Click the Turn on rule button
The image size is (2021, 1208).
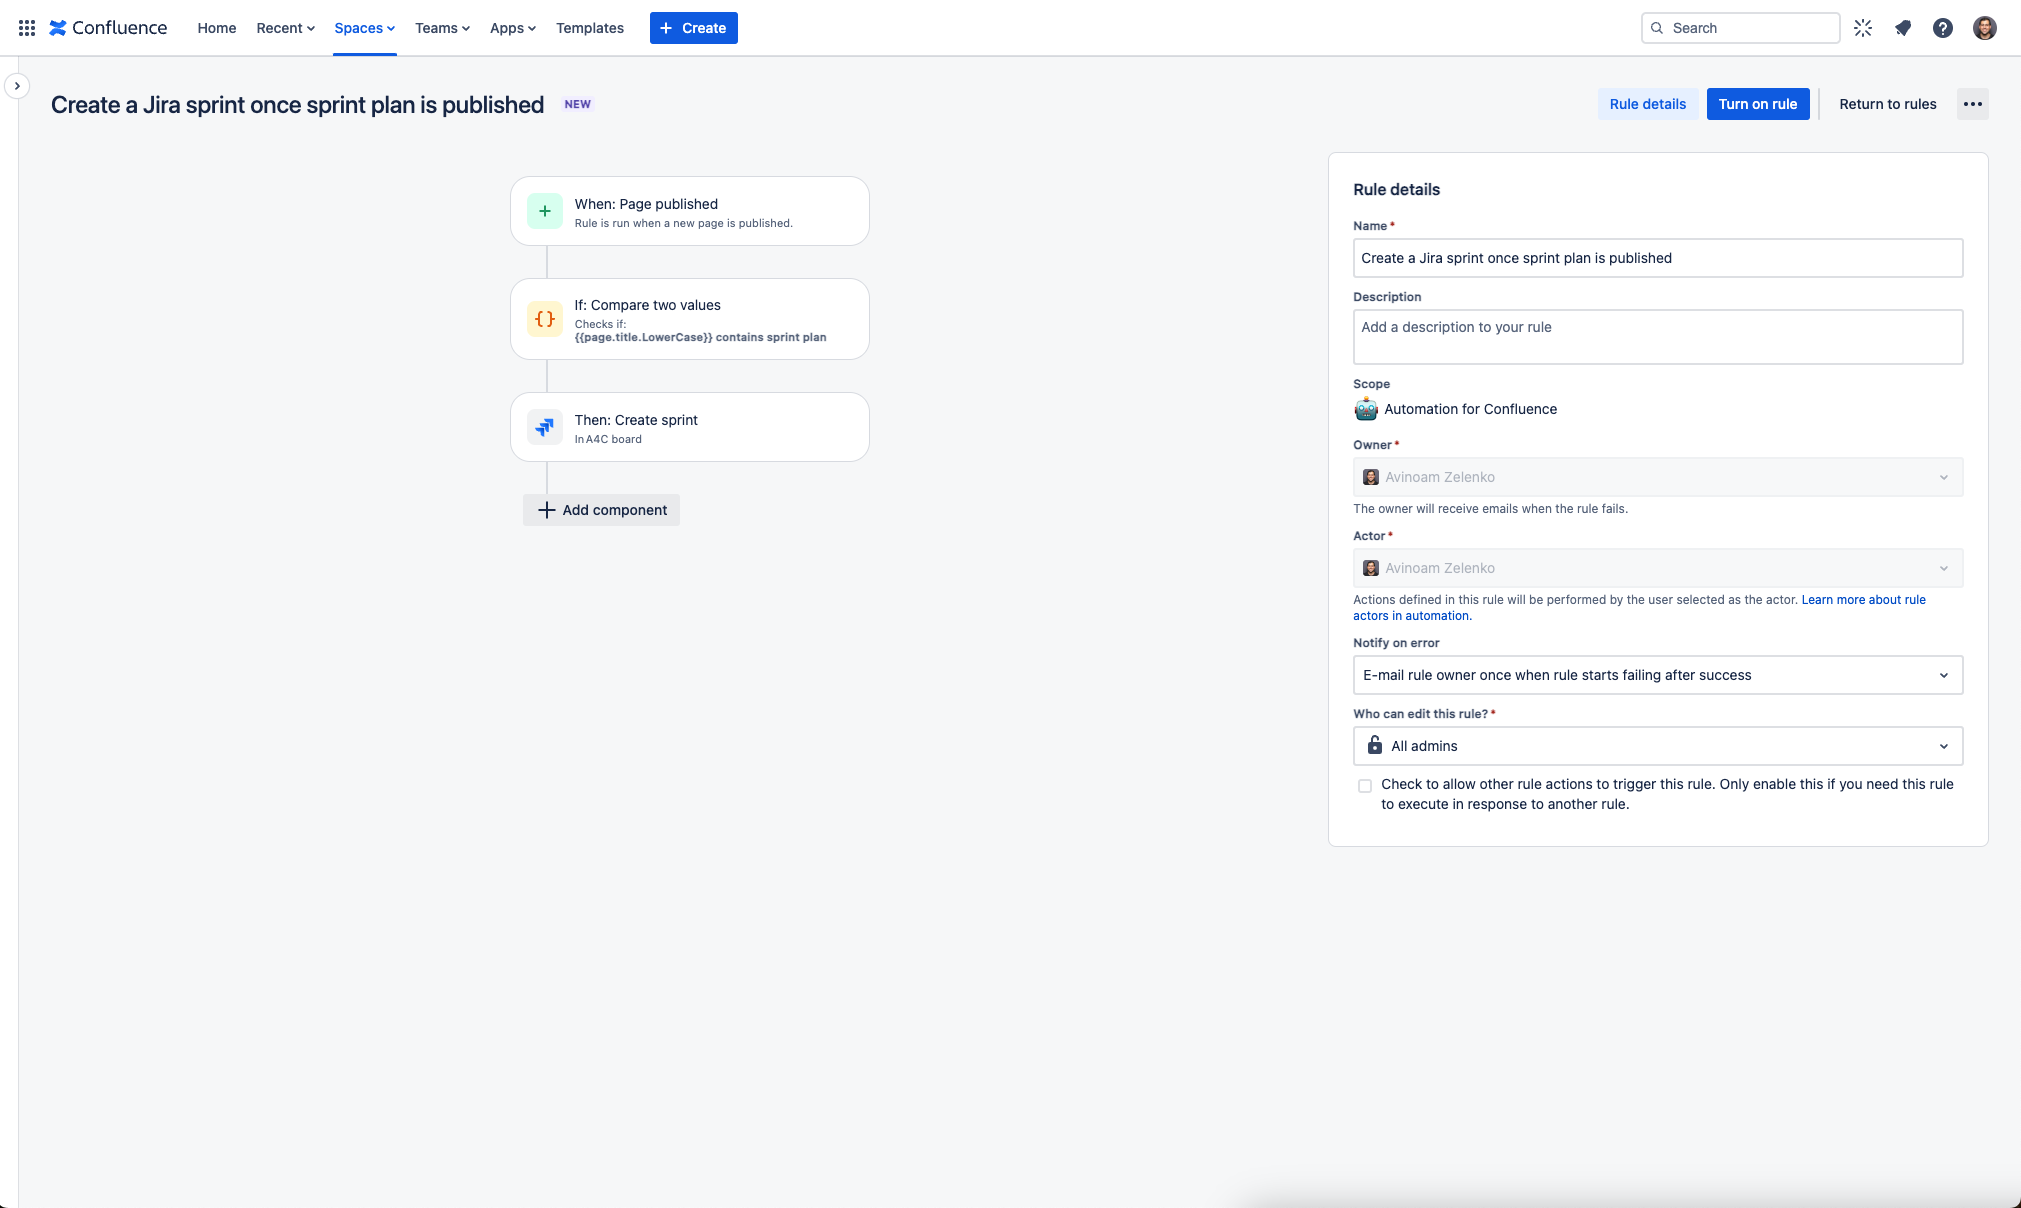point(1757,104)
